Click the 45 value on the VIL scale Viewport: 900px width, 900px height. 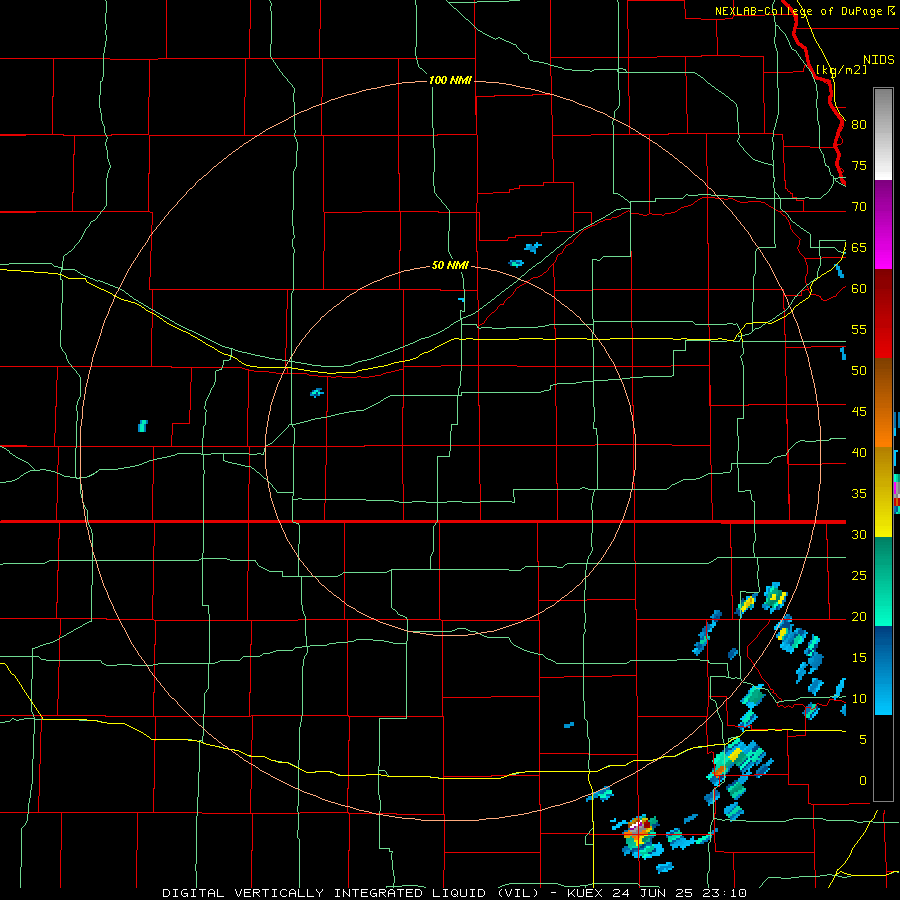click(x=859, y=412)
